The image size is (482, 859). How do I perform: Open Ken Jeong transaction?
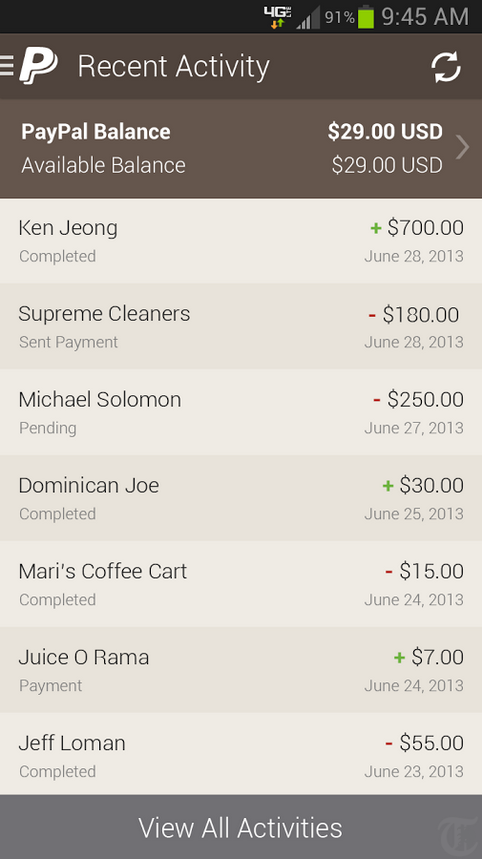pyautogui.click(x=241, y=241)
